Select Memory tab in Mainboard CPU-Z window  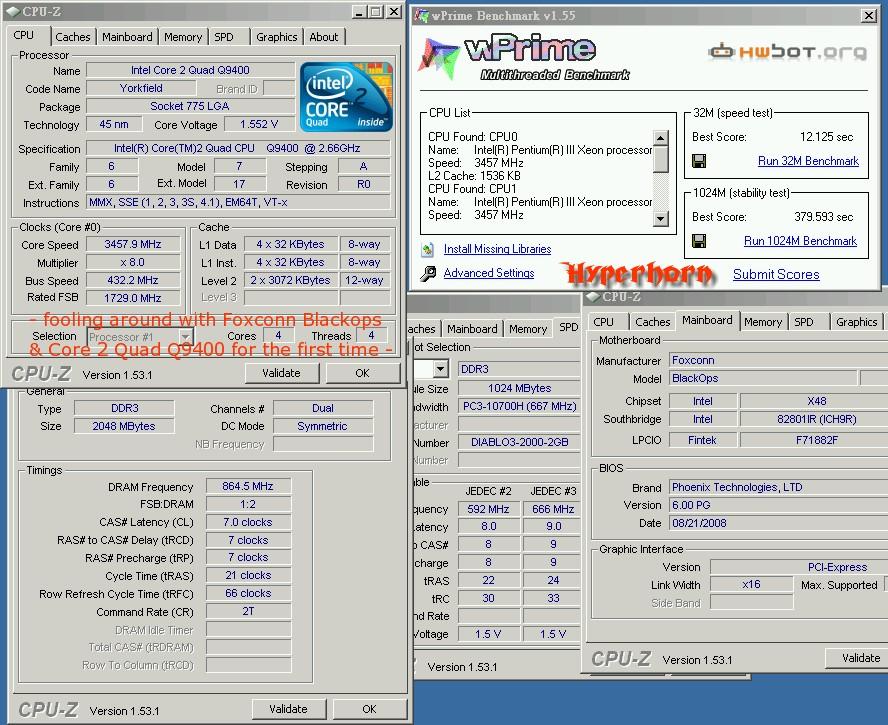pyautogui.click(x=763, y=322)
